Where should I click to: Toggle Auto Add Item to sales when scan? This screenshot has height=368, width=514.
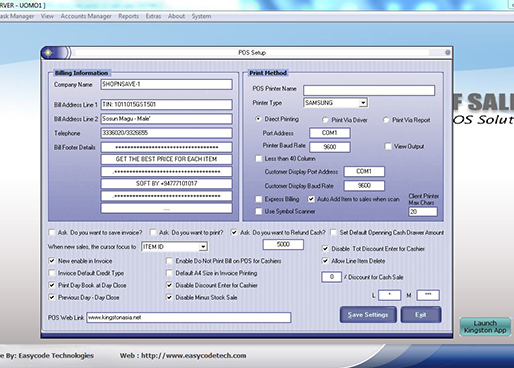click(x=311, y=199)
